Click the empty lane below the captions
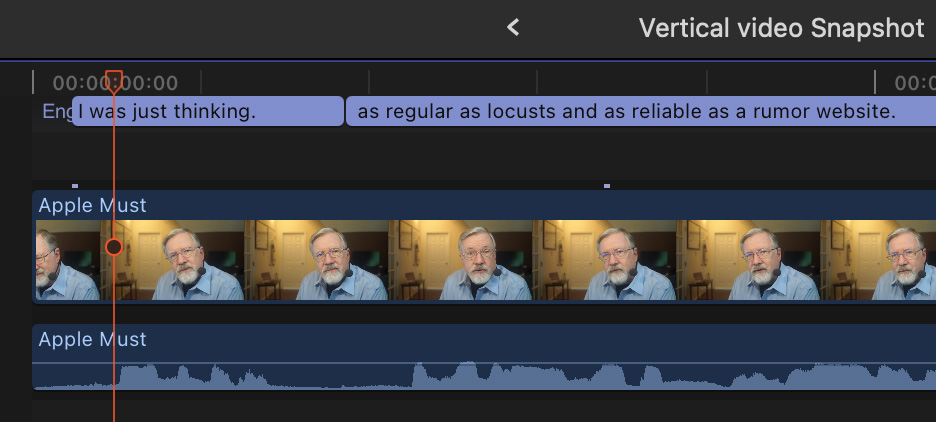This screenshot has width=936, height=422. coord(480,155)
